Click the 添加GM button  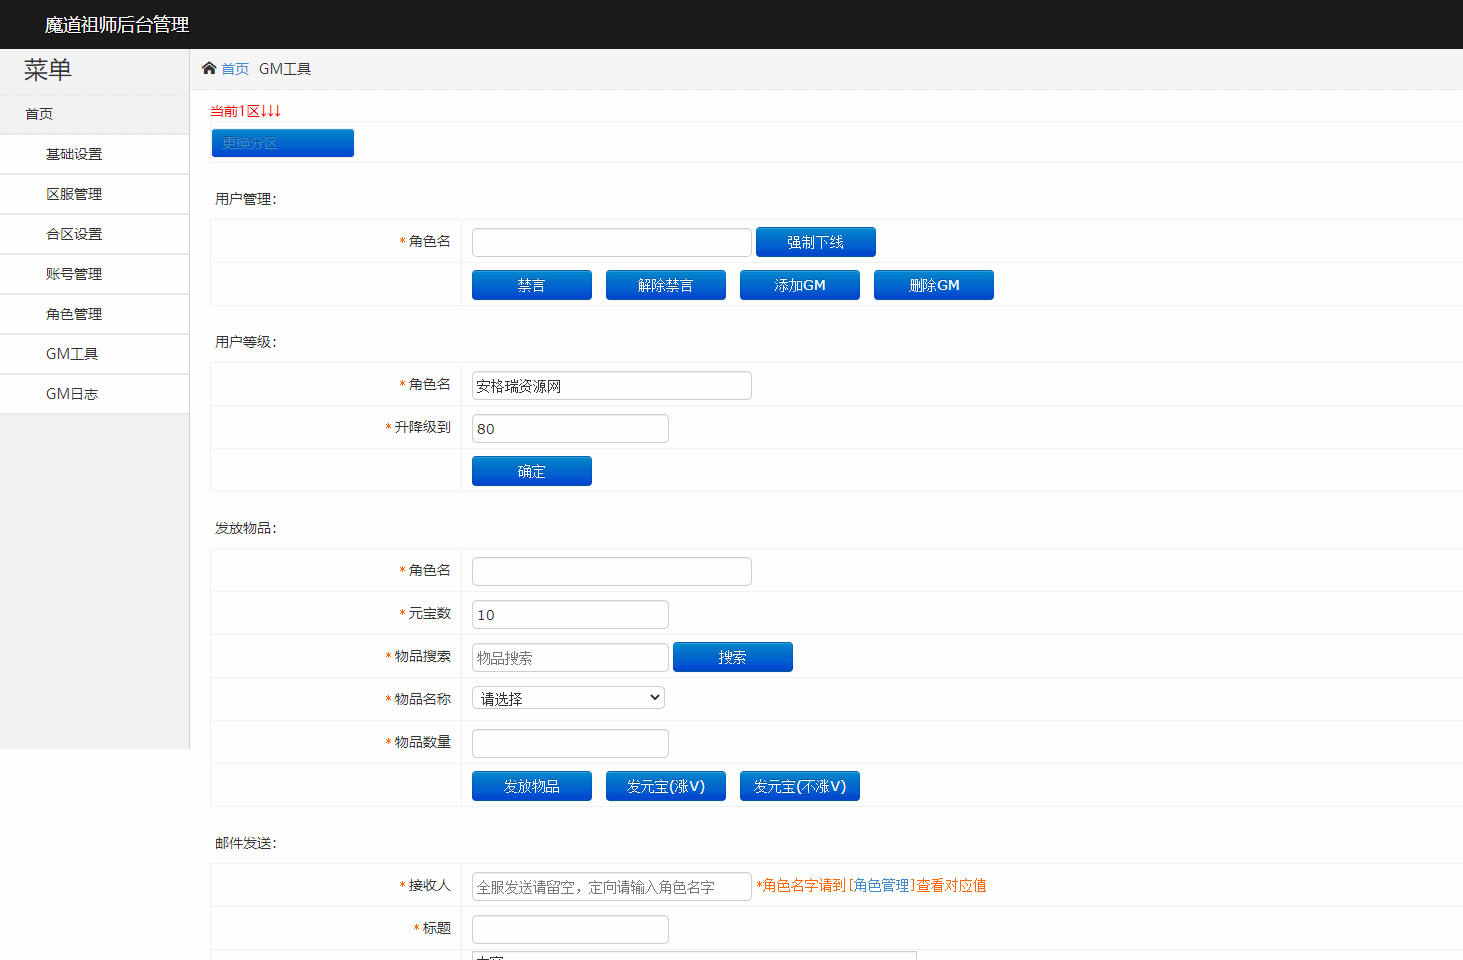pyautogui.click(x=799, y=284)
